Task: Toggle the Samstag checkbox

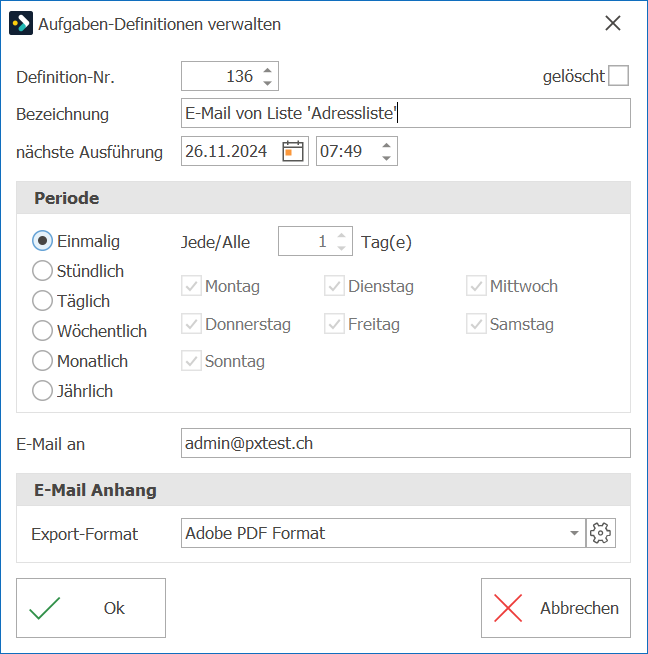Action: point(476,324)
